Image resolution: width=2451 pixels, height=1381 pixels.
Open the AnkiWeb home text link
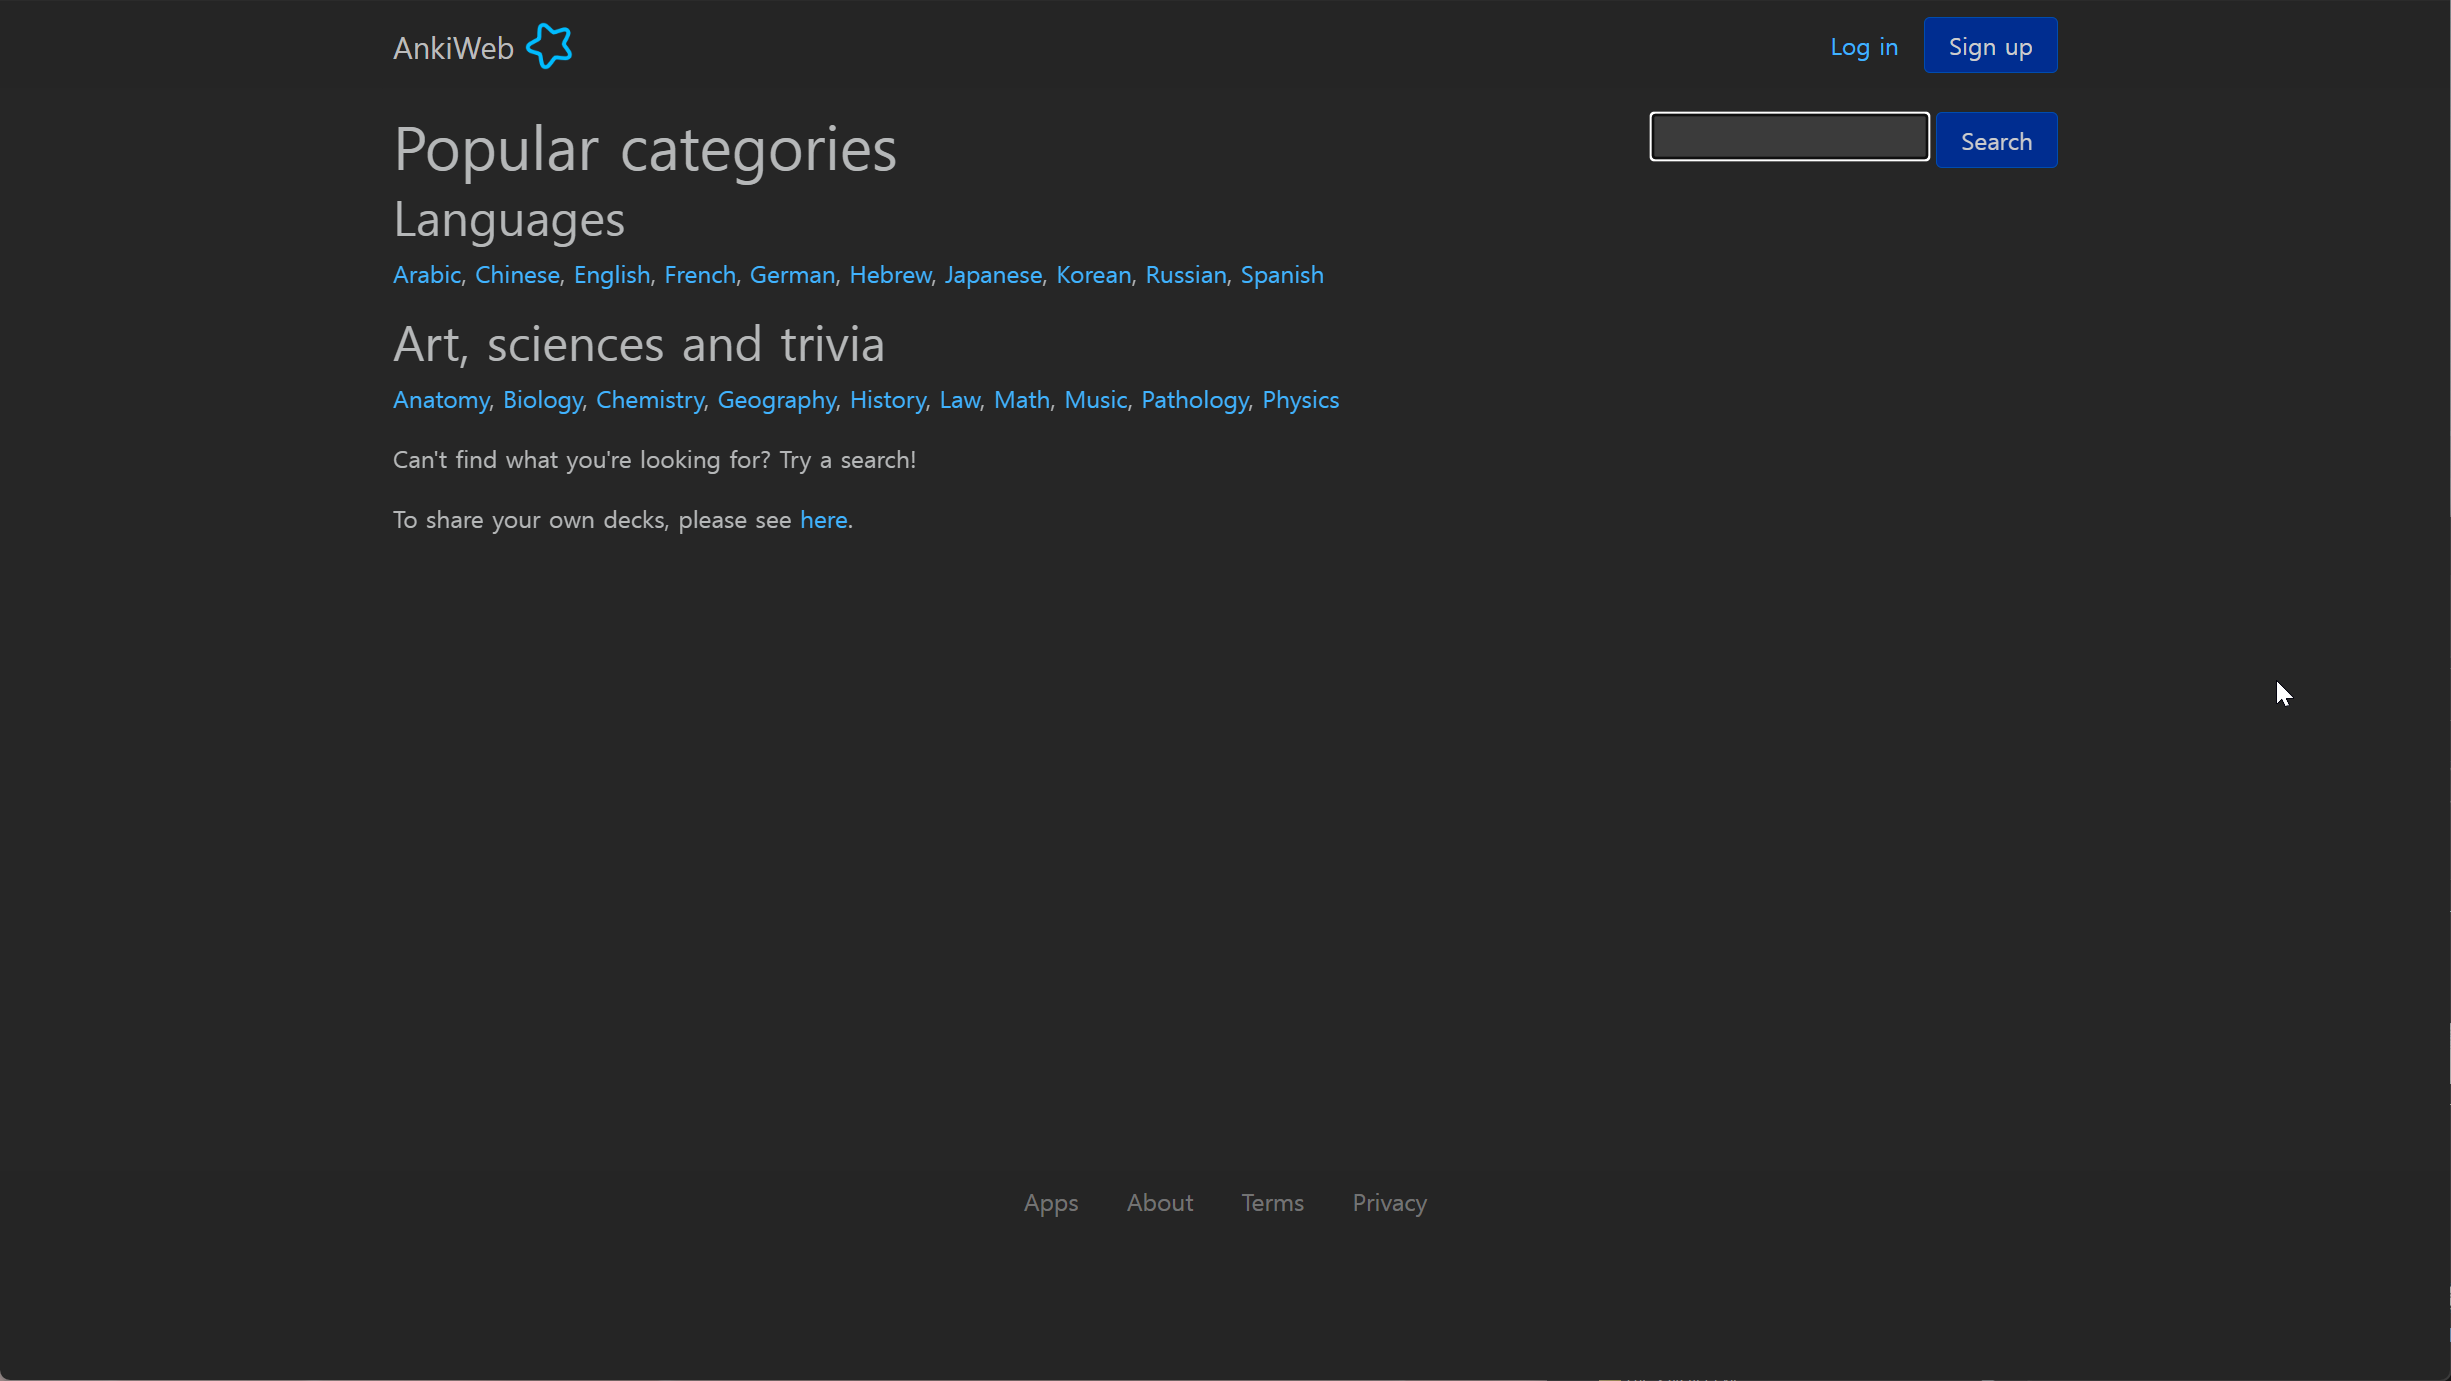click(x=453, y=48)
